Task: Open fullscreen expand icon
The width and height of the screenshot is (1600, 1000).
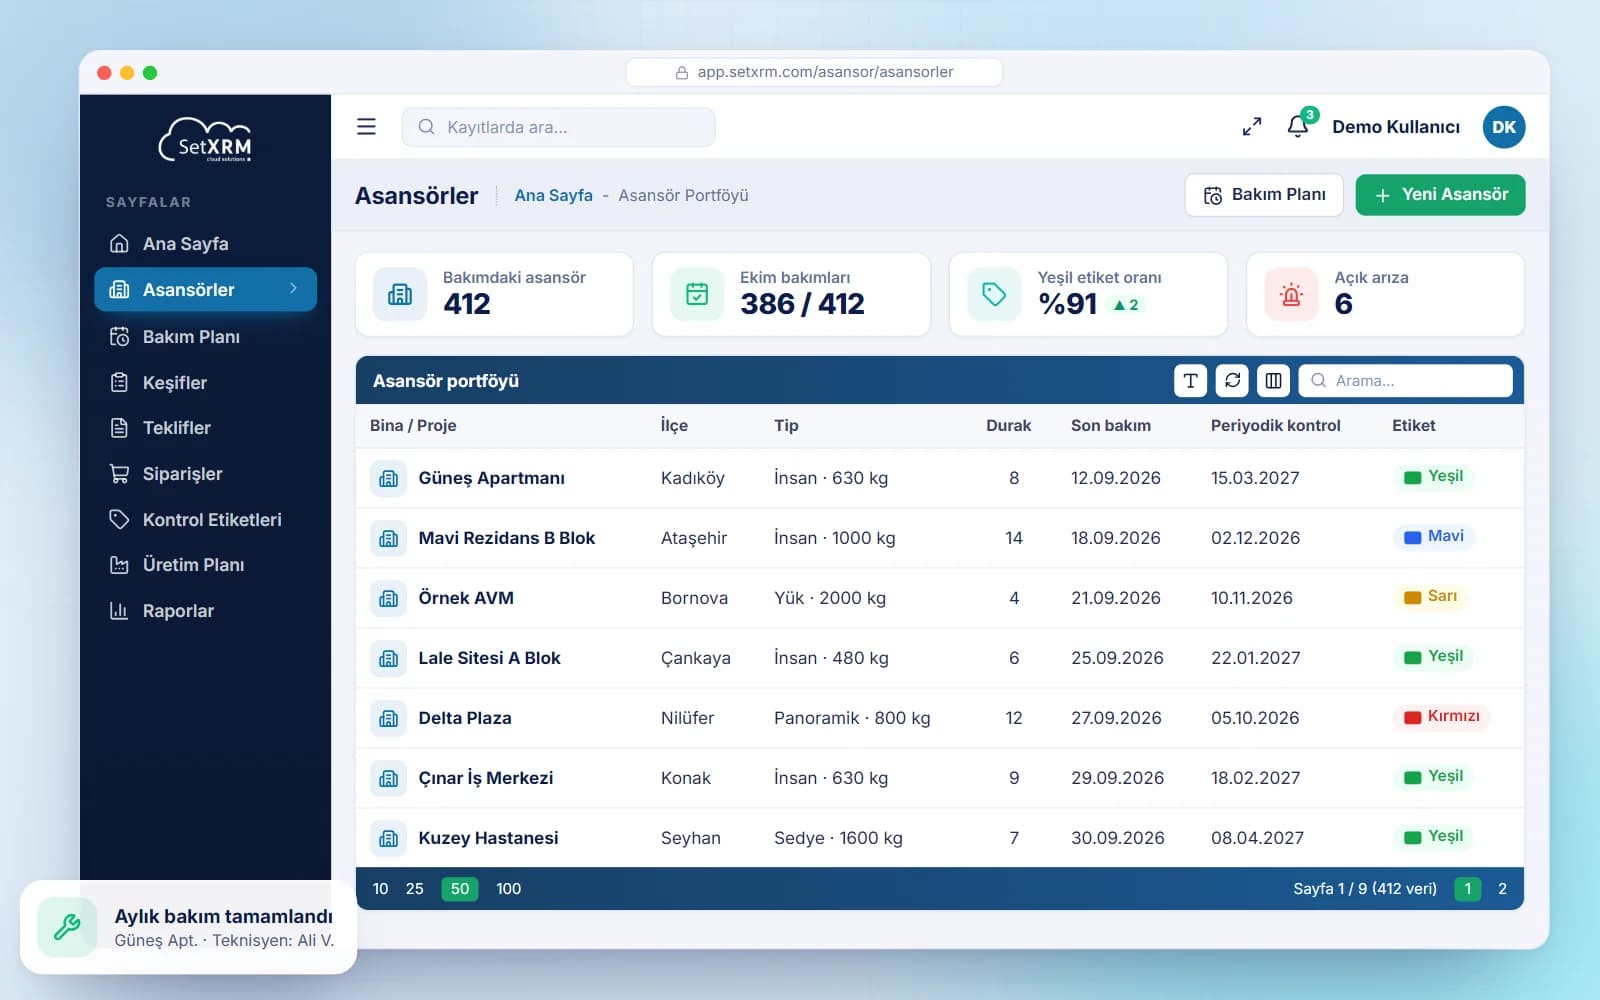Action: tap(1252, 127)
